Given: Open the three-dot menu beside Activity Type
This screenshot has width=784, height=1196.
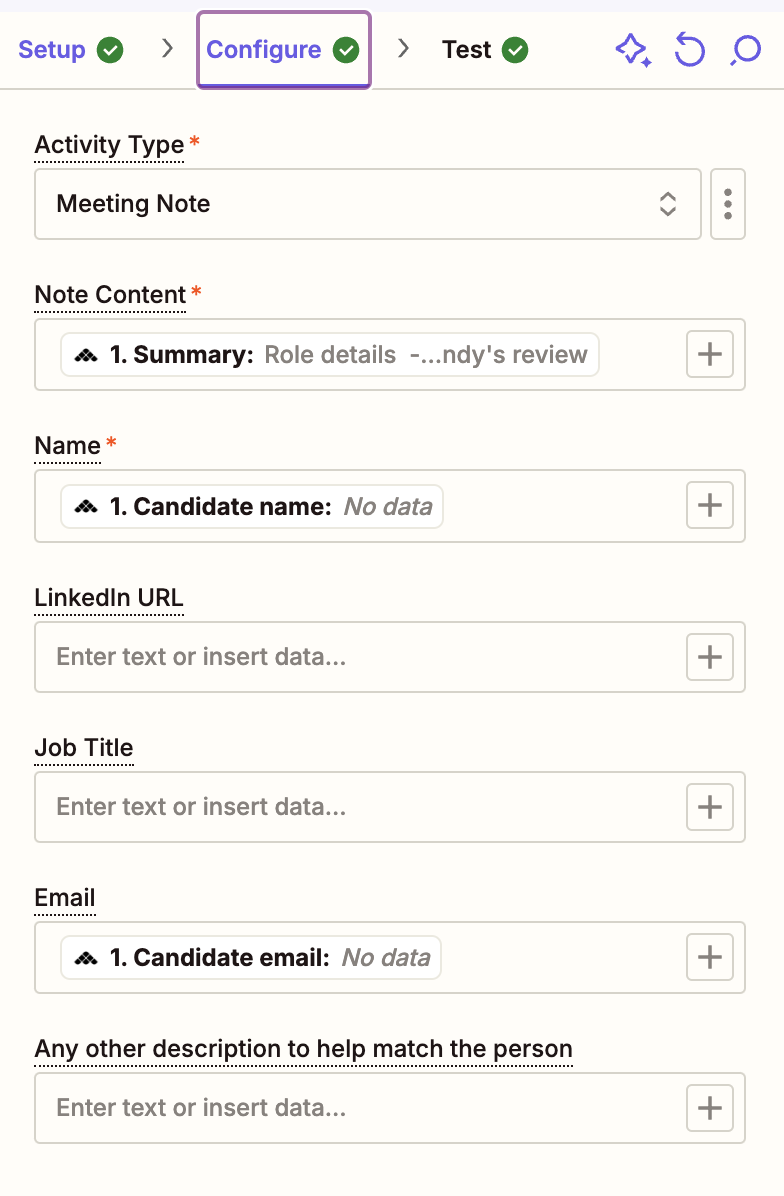Looking at the screenshot, I should click(728, 204).
